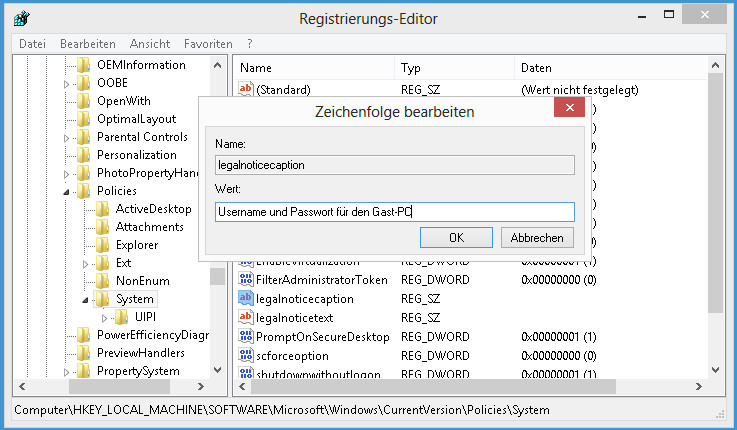737x430 pixels.
Task: Click the Name field showing legalnoticecaption
Action: point(395,165)
